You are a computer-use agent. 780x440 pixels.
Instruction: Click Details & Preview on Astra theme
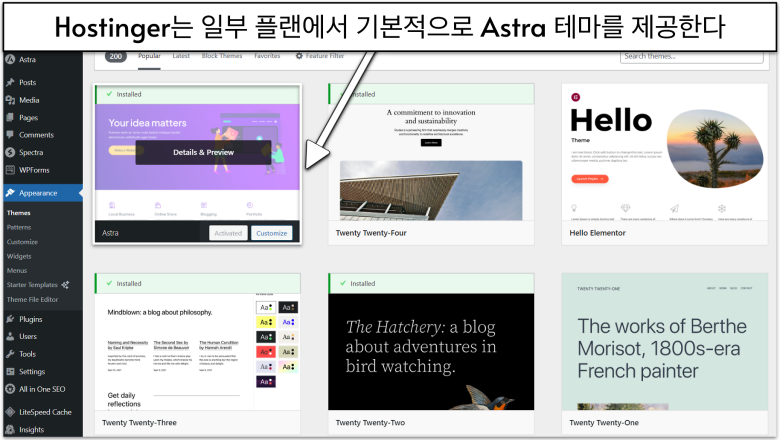[203, 152]
